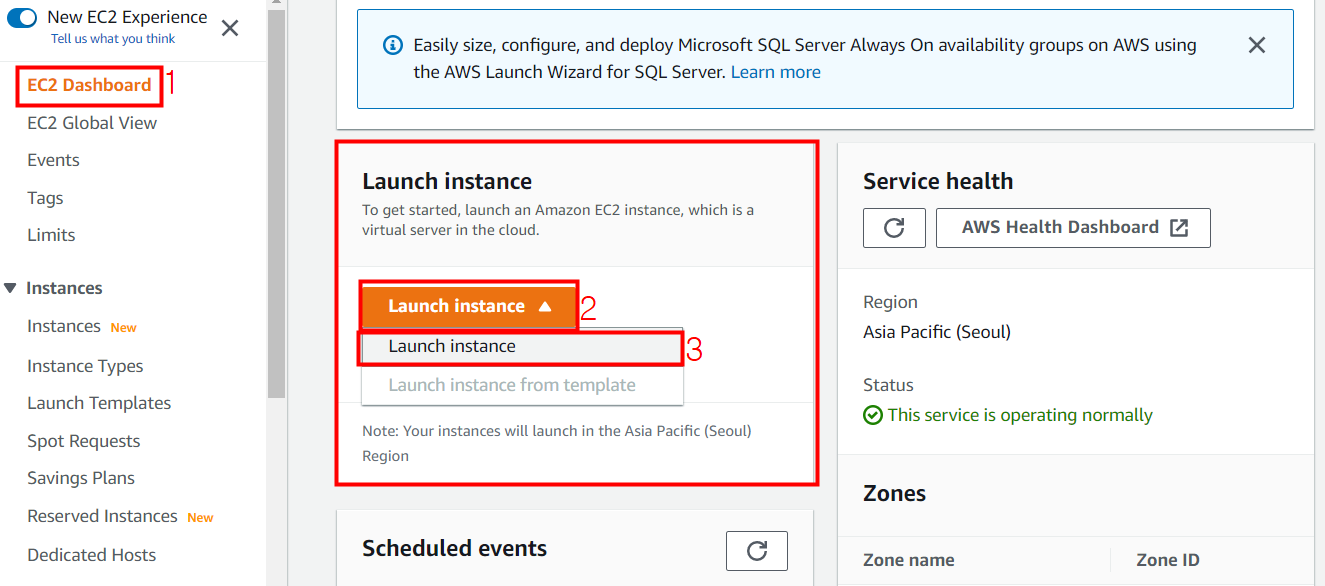Choose Launch instance menu option
The width and height of the screenshot is (1325, 586).
pos(522,346)
